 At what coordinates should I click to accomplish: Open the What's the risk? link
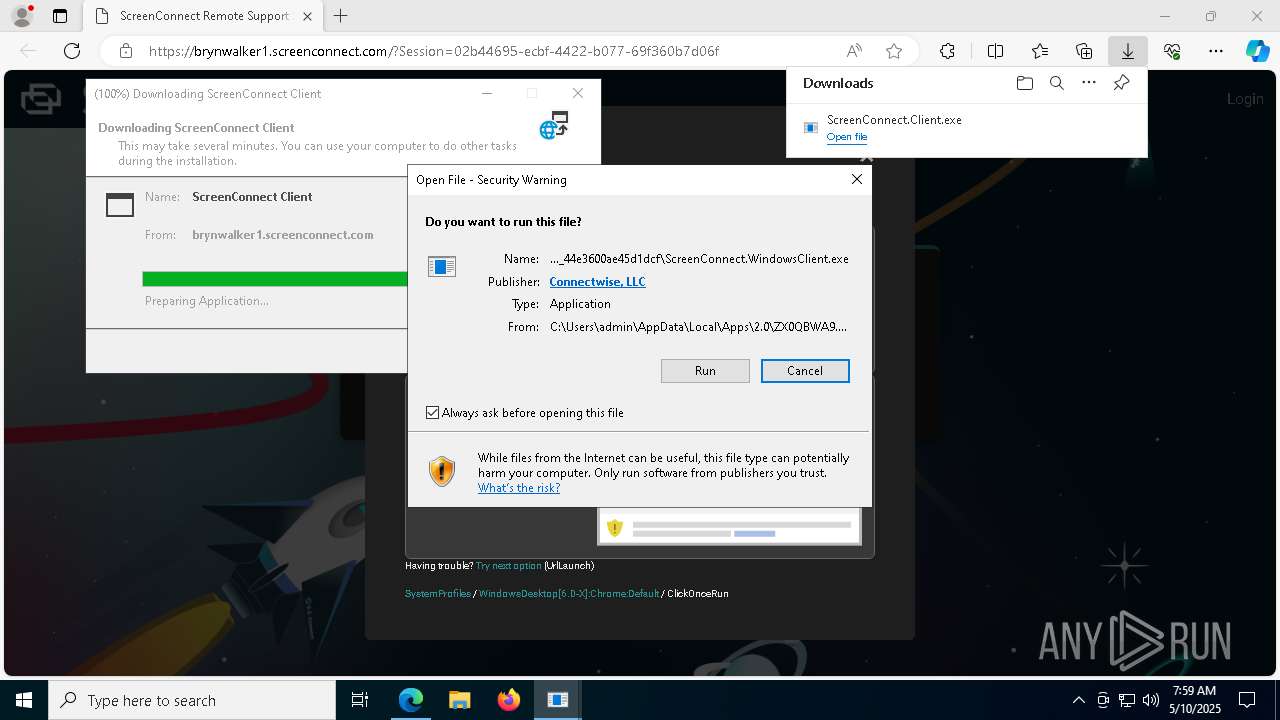[x=519, y=488]
